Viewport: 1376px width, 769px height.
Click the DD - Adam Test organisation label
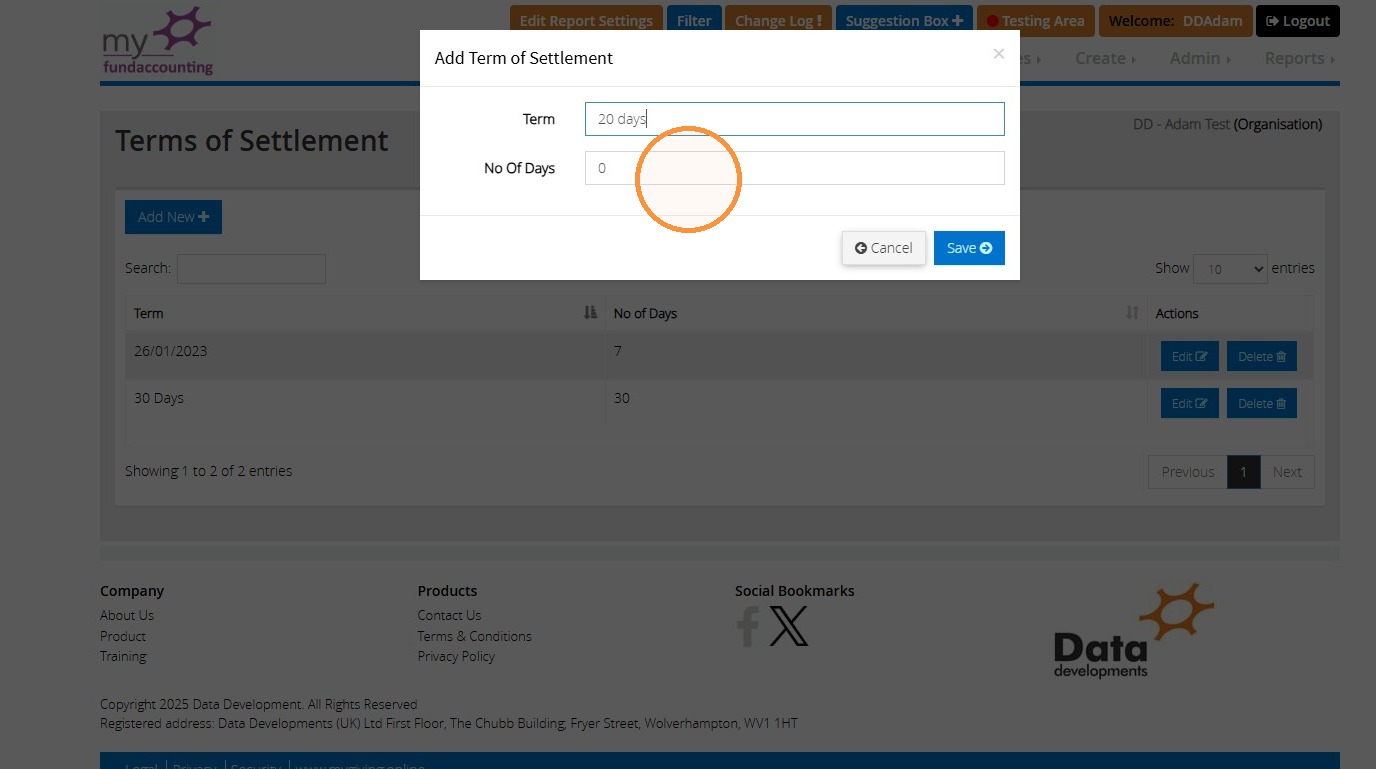tap(1227, 124)
